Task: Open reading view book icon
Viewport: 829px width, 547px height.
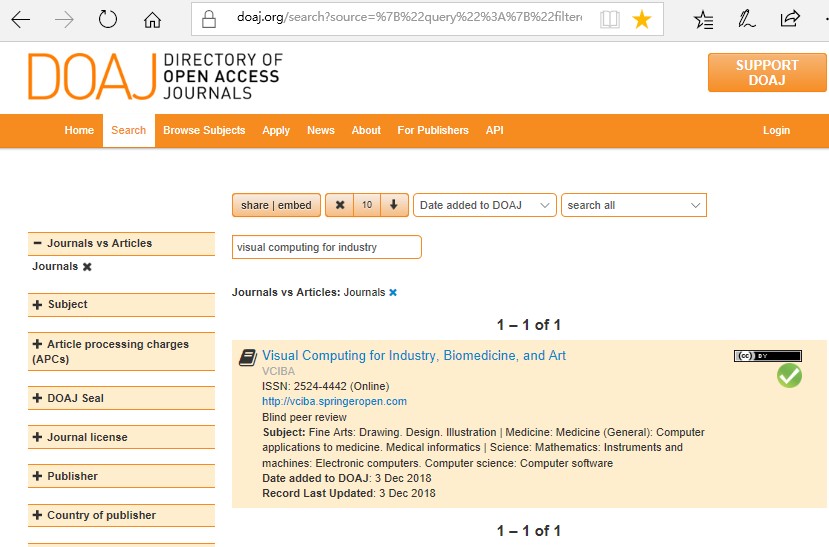Action: (610, 19)
